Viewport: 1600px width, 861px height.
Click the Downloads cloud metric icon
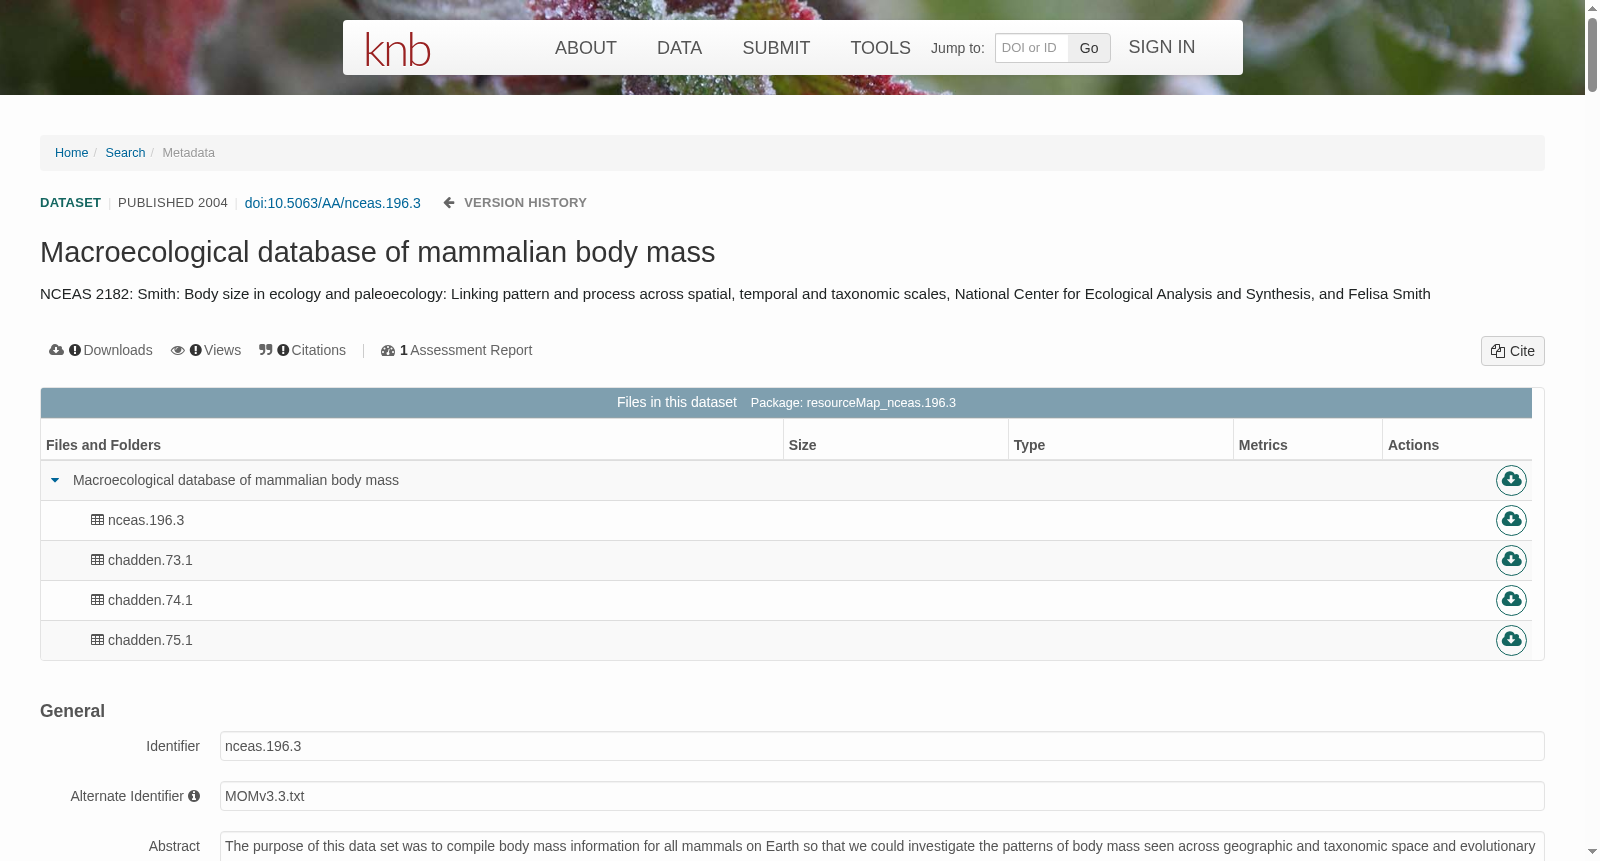56,350
